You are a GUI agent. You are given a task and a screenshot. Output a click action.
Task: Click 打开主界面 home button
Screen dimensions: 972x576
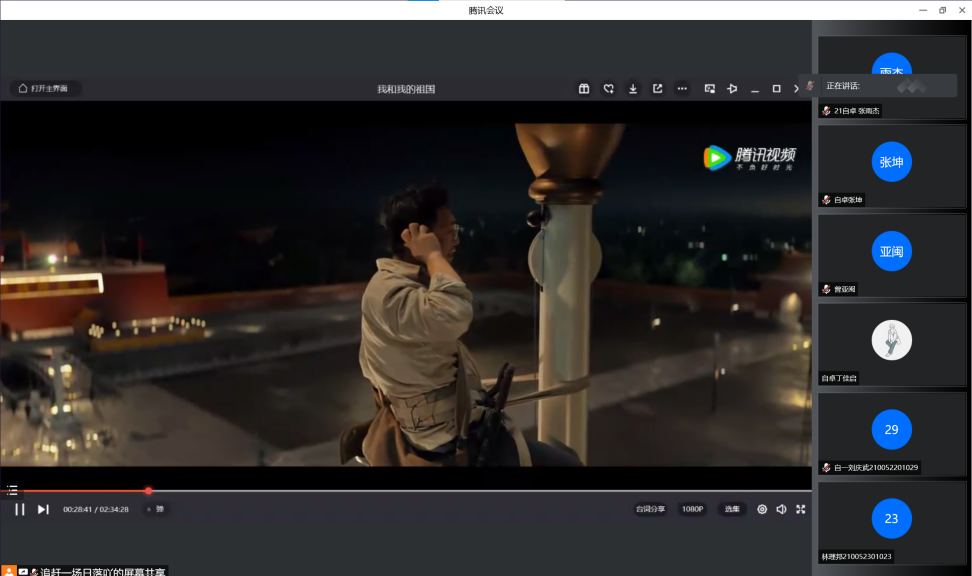pyautogui.click(x=46, y=88)
